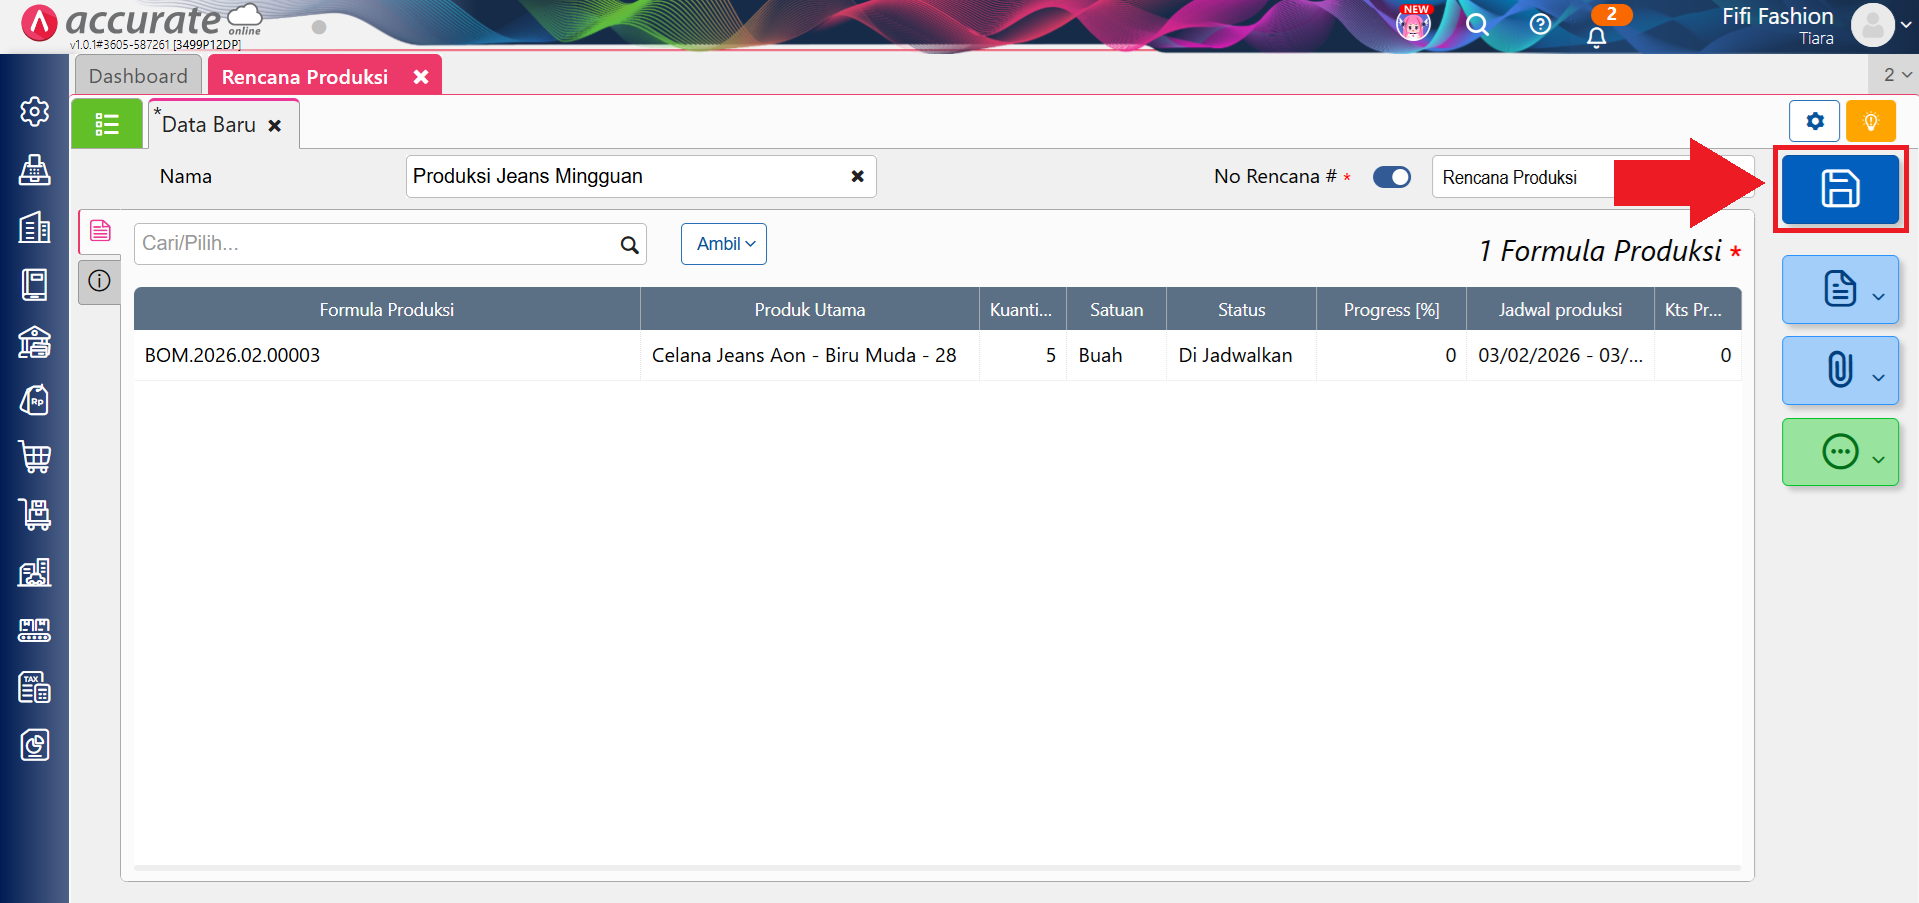This screenshot has height=903, width=1919.
Task: Toggle the No Rencana auto-number switch
Action: (x=1391, y=177)
